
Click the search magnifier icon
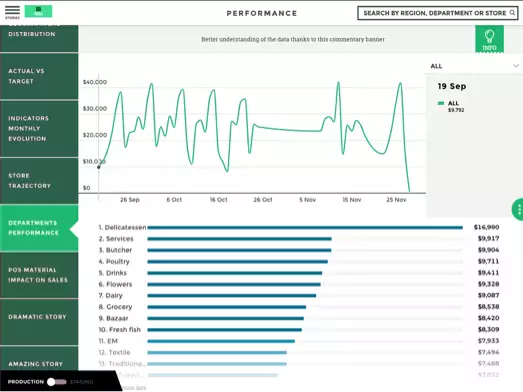point(512,13)
